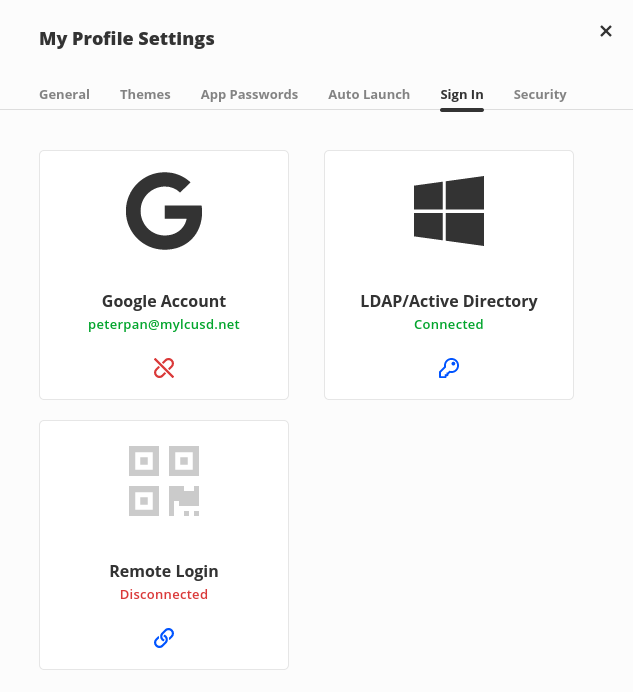Click the peterpan@mylcusd.net email address
Viewport: 633px width, 692px height.
(x=164, y=324)
